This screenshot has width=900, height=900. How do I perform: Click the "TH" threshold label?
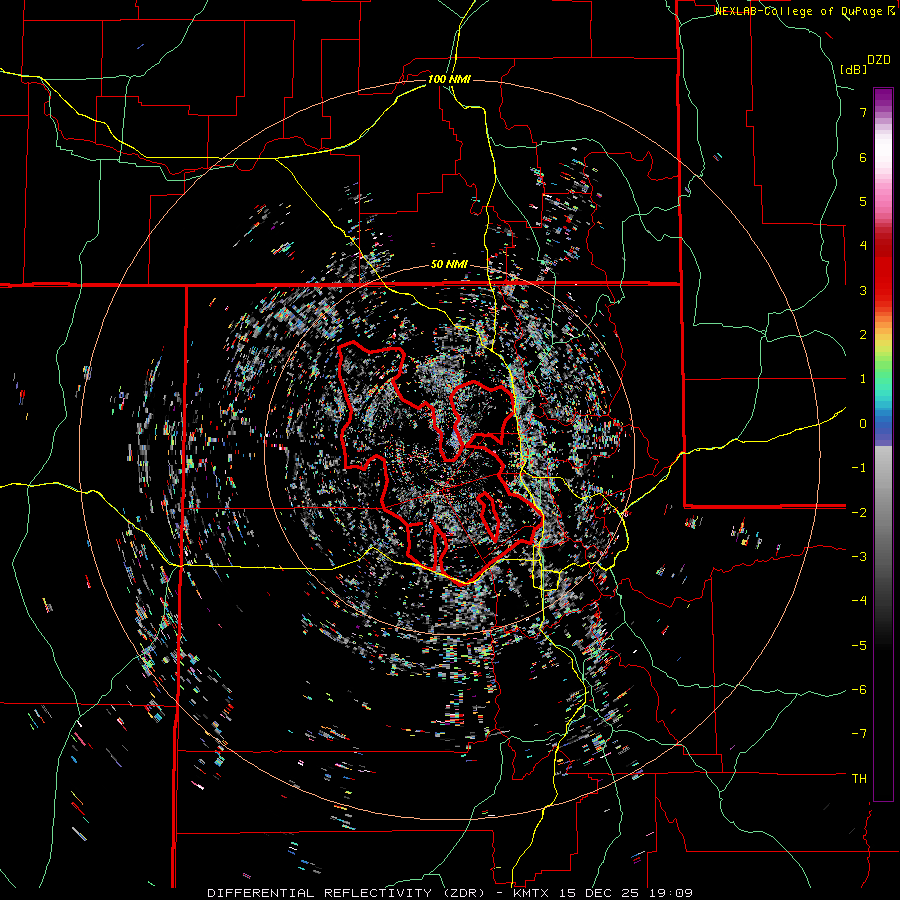[x=859, y=779]
